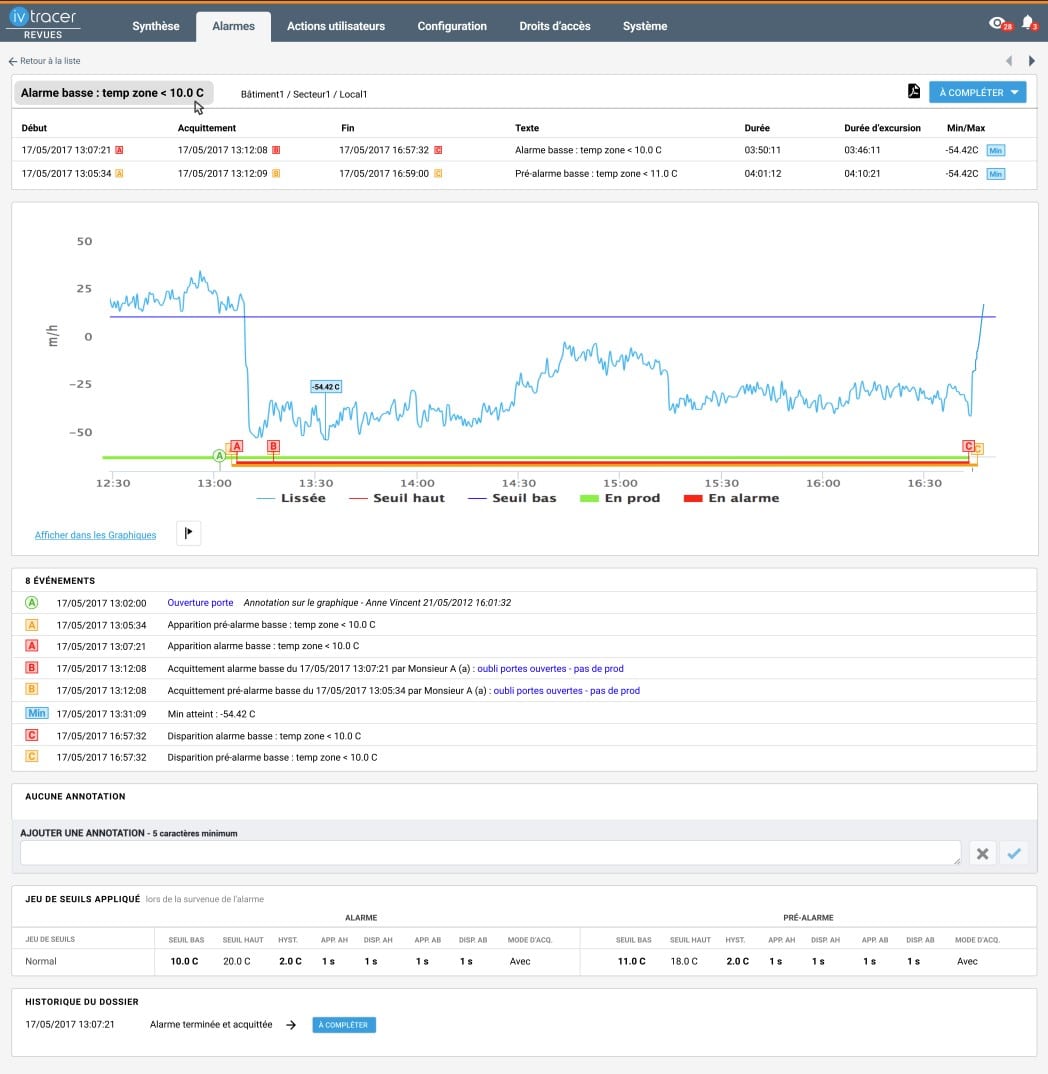1048x1074 pixels.
Task: Clear annotation with the X button
Action: click(982, 853)
